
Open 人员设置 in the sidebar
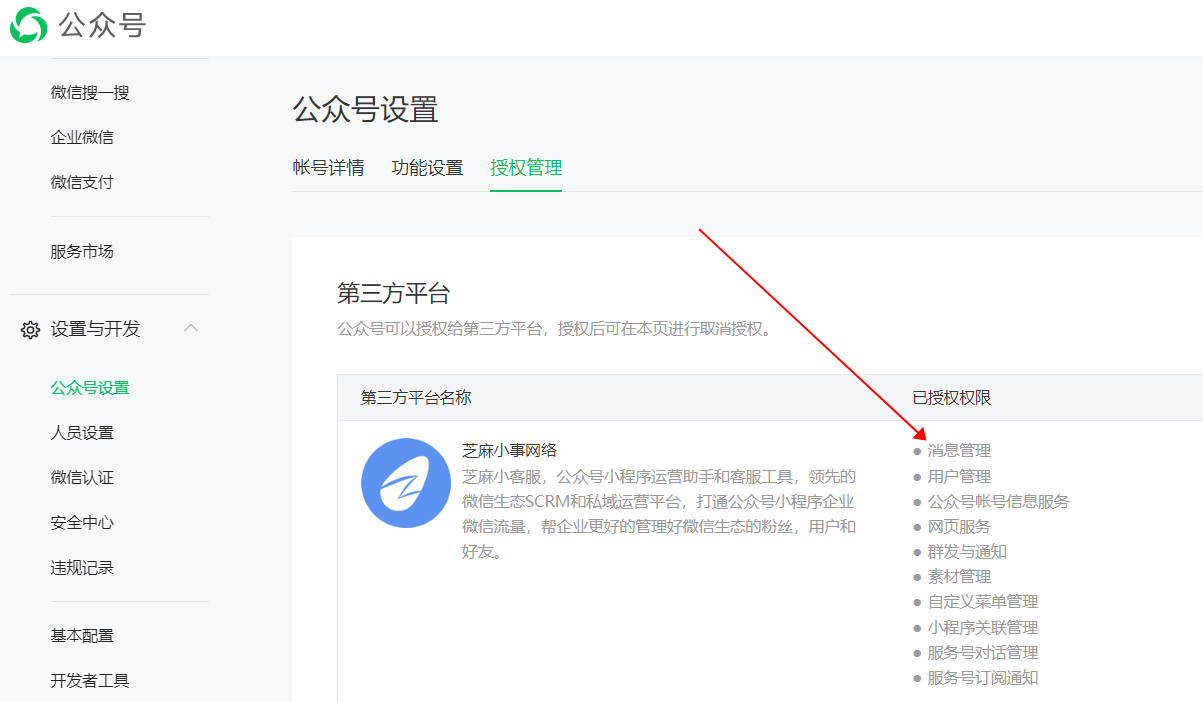pos(82,433)
